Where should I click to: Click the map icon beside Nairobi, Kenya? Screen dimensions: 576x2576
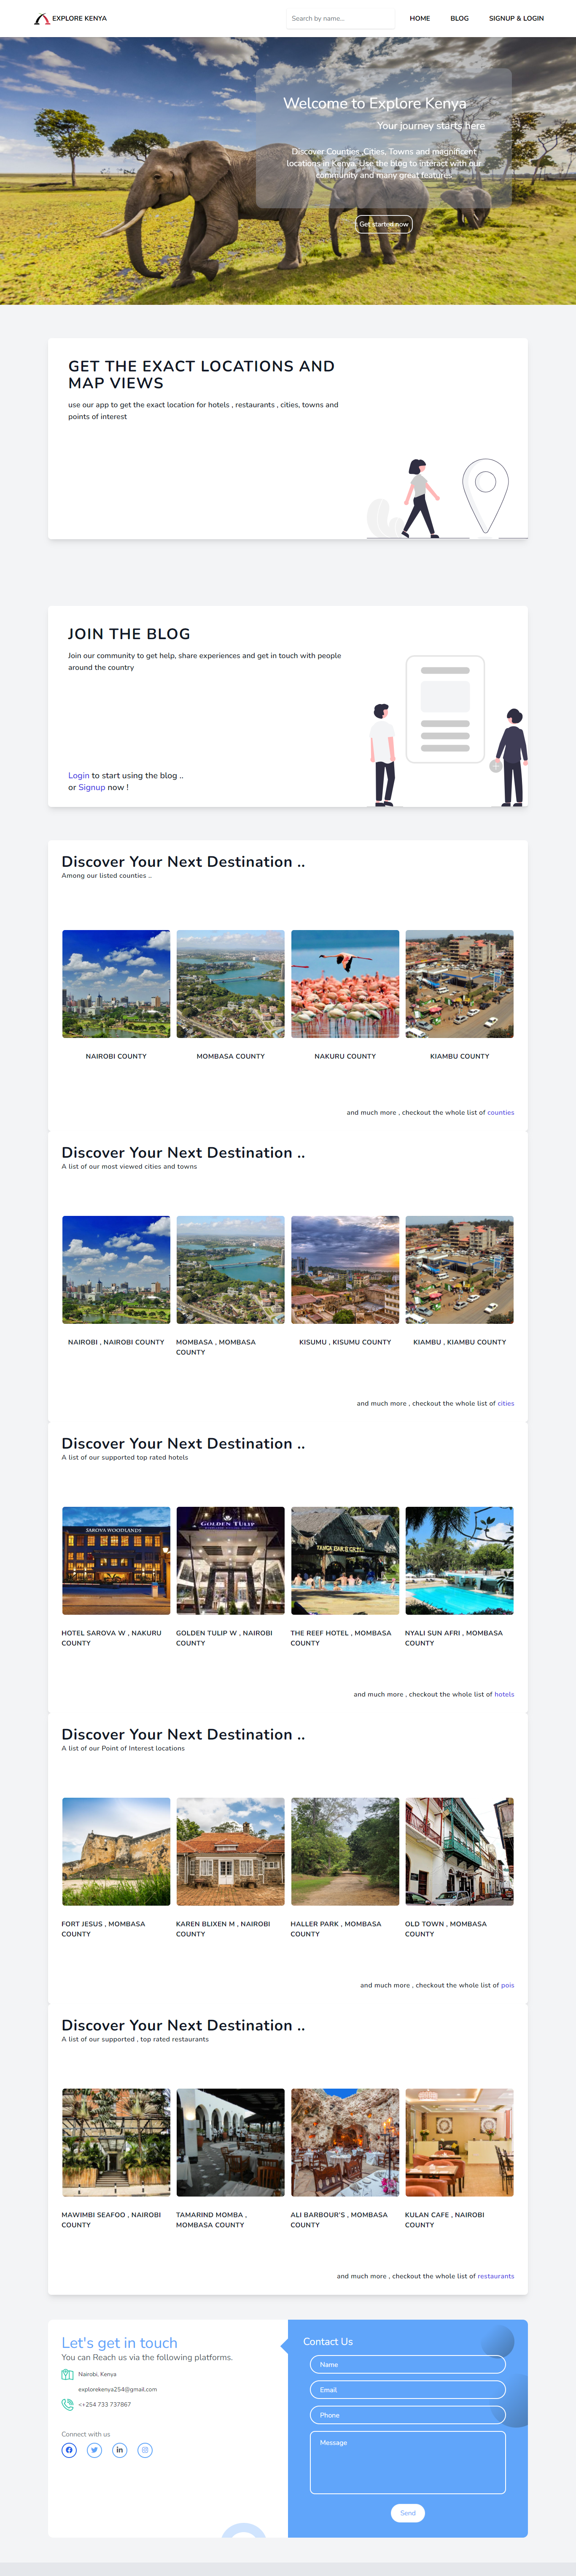click(67, 2374)
